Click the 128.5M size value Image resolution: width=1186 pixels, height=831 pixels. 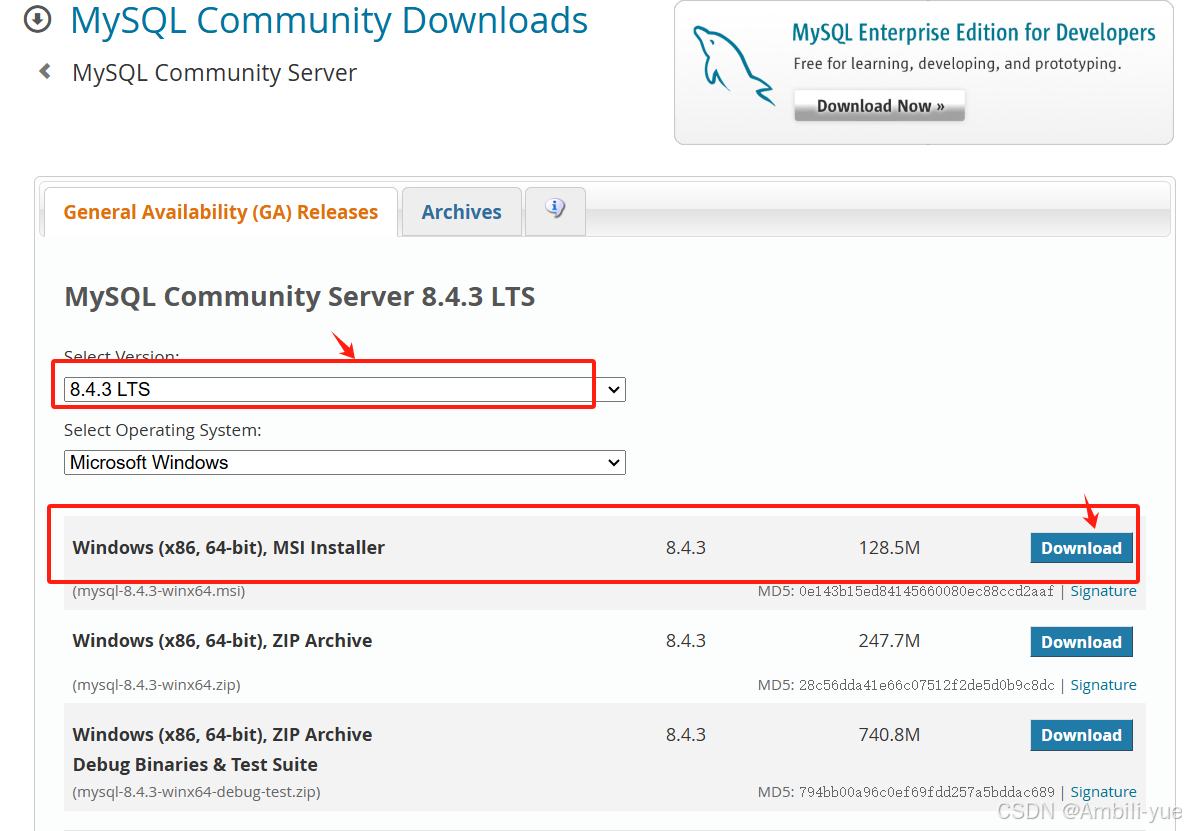(889, 547)
